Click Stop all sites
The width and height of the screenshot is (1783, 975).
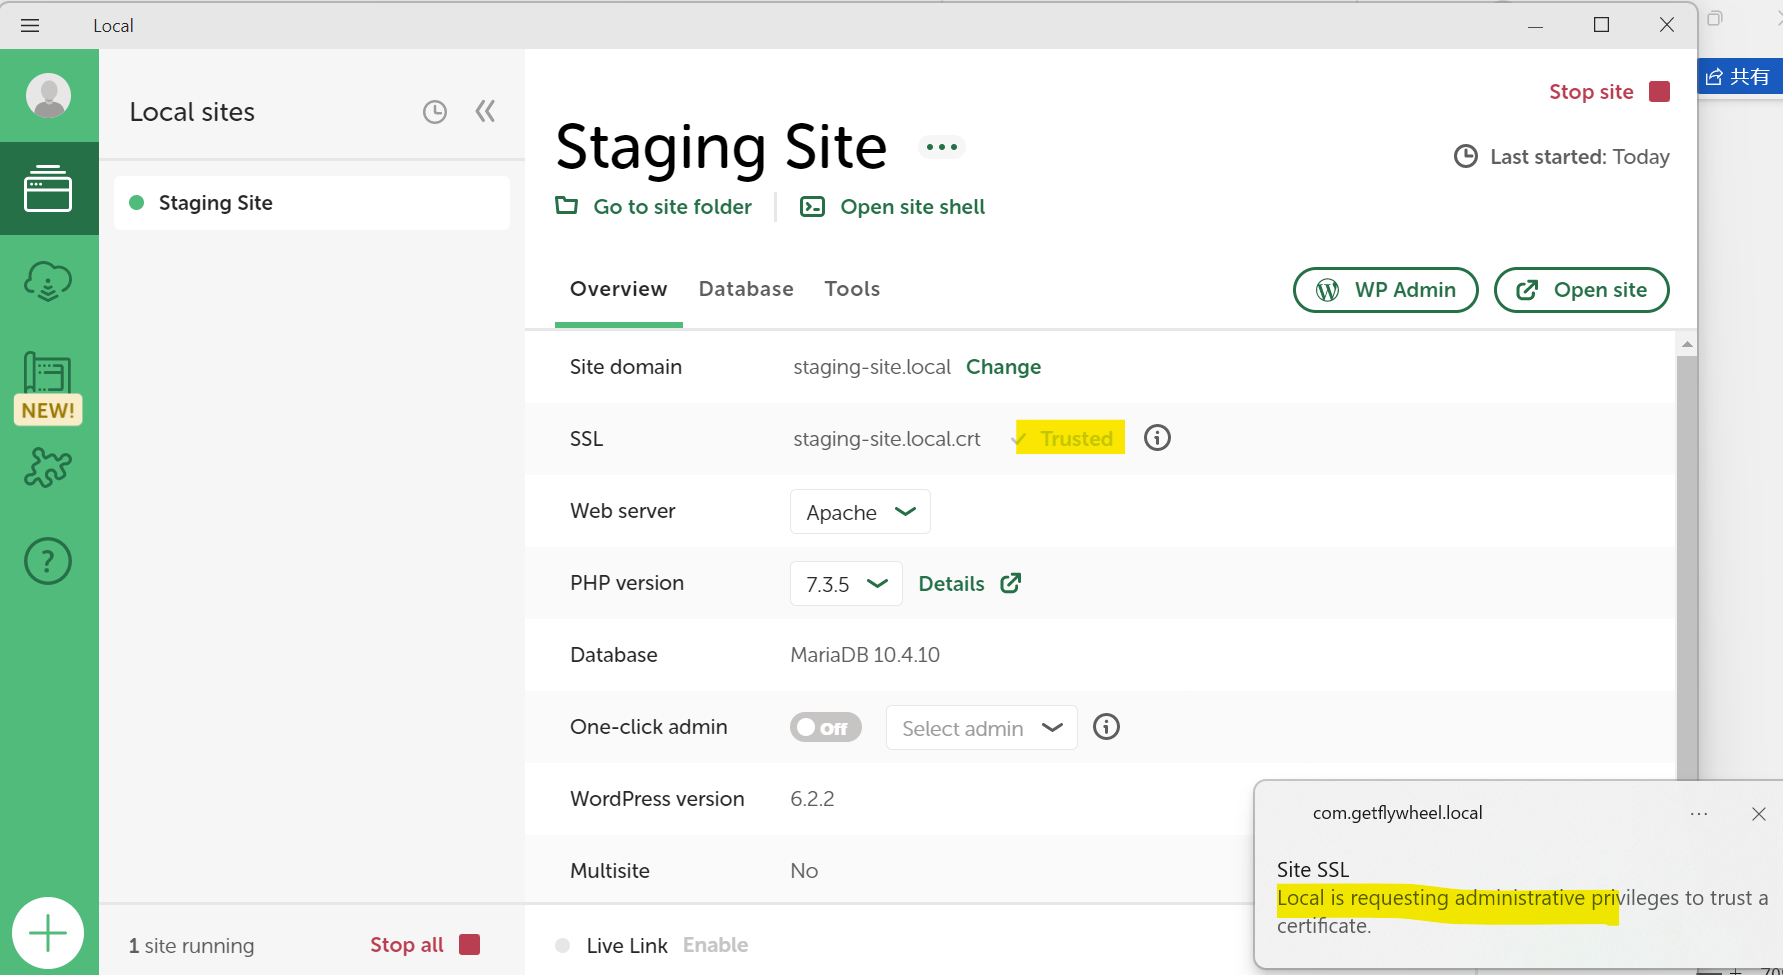(425, 945)
